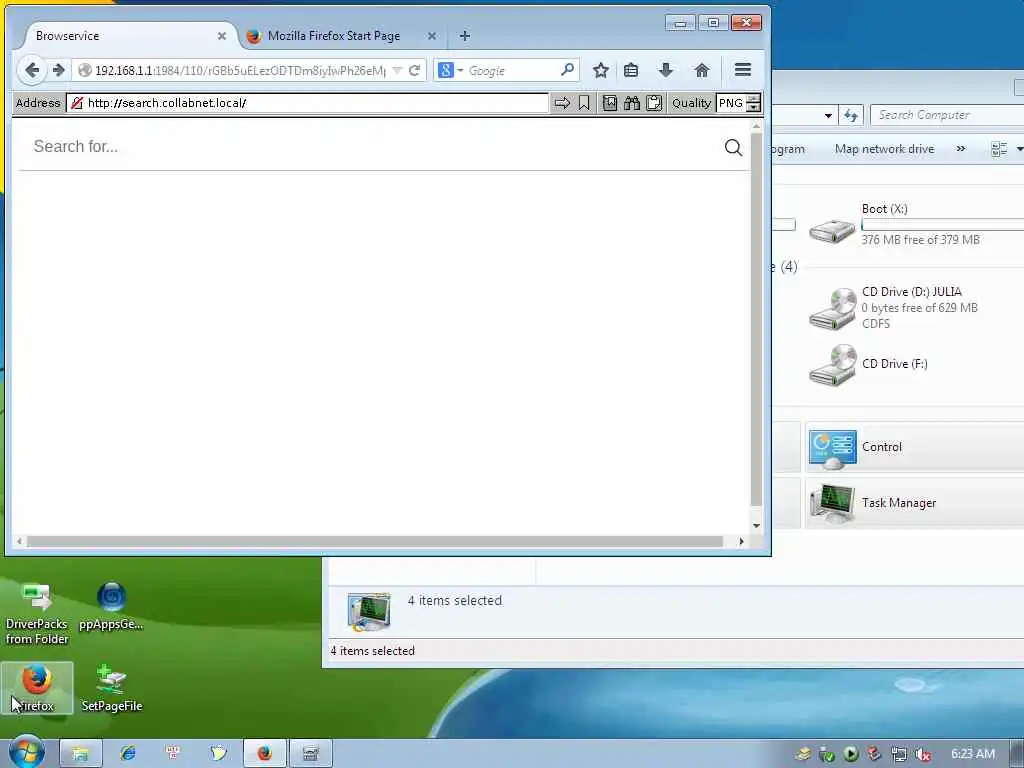
Task: Click the Browservice picture icon next to bookmark
Action: (x=609, y=103)
